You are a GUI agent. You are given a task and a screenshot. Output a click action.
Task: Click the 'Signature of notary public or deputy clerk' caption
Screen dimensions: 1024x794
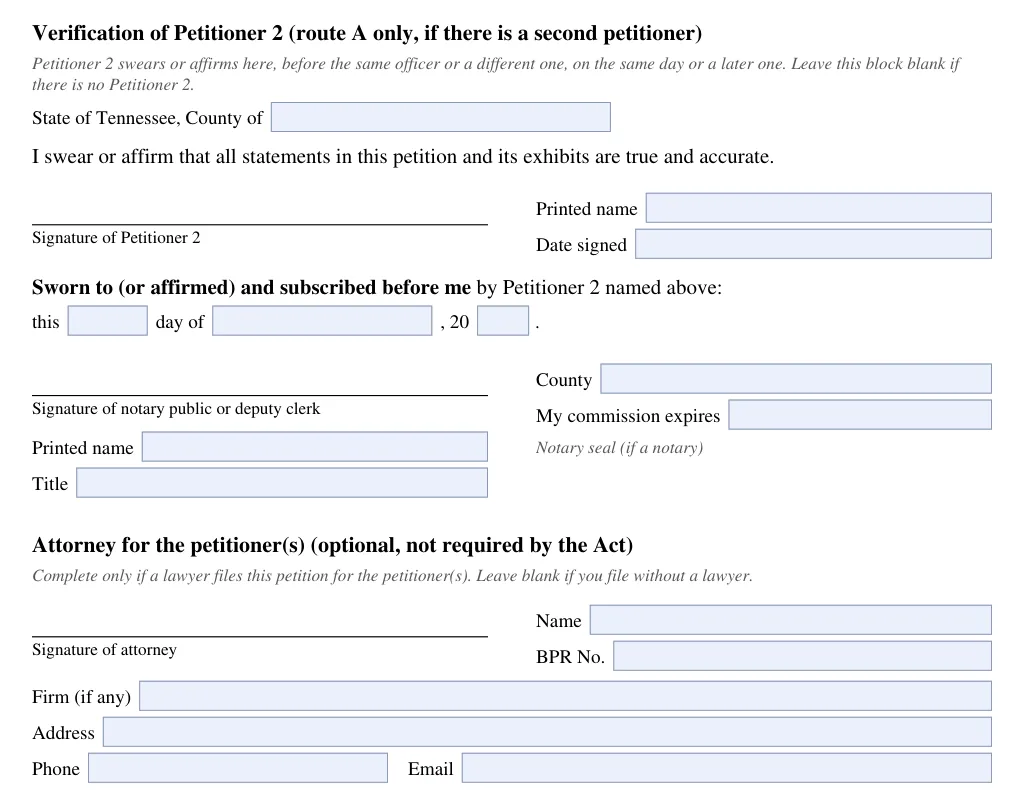pos(176,409)
